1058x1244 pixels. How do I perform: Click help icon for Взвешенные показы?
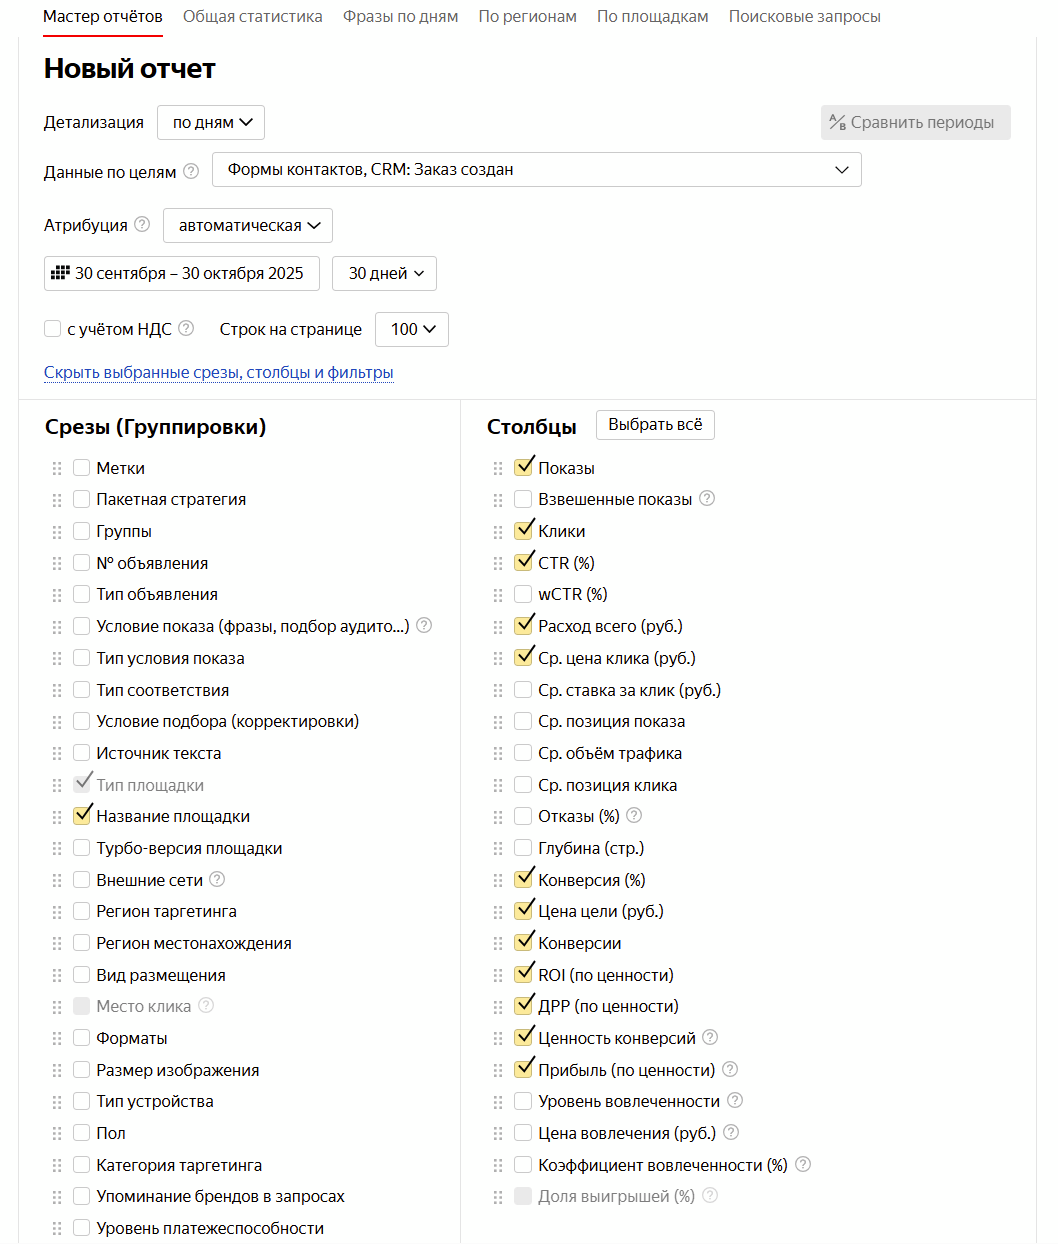coord(707,498)
